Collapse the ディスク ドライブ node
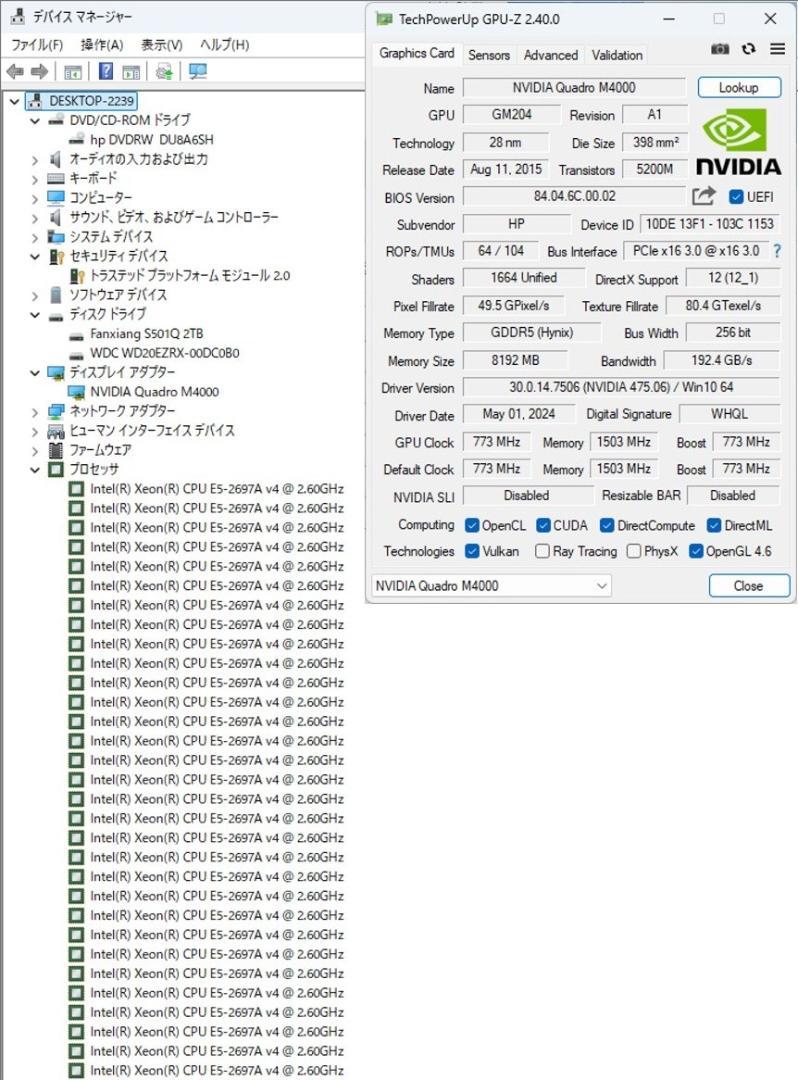Viewport: 798px width, 1080px height. pyautogui.click(x=35, y=315)
